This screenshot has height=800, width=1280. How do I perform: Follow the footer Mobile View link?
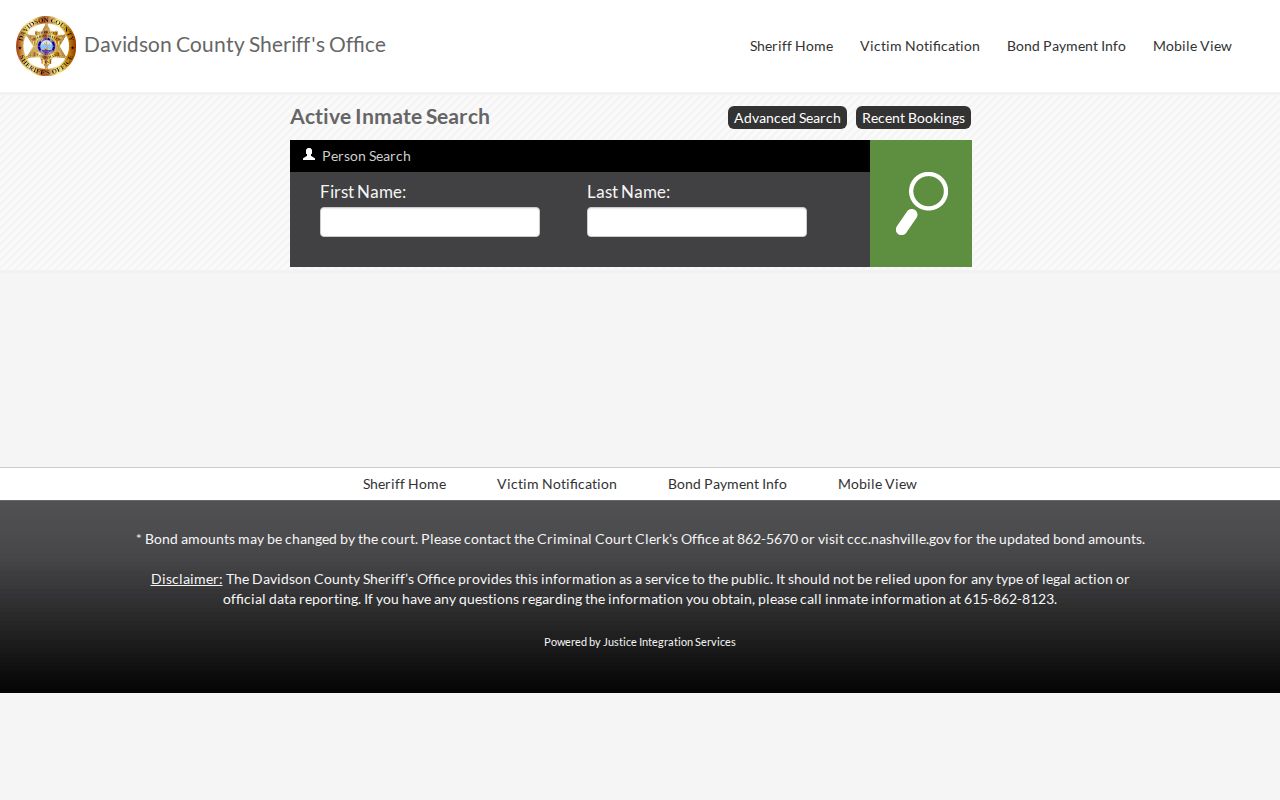[x=877, y=484]
